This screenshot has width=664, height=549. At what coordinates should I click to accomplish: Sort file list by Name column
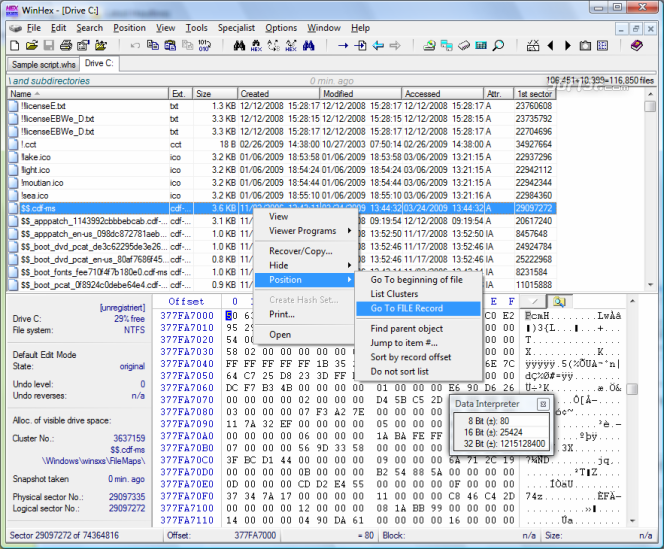coord(88,94)
